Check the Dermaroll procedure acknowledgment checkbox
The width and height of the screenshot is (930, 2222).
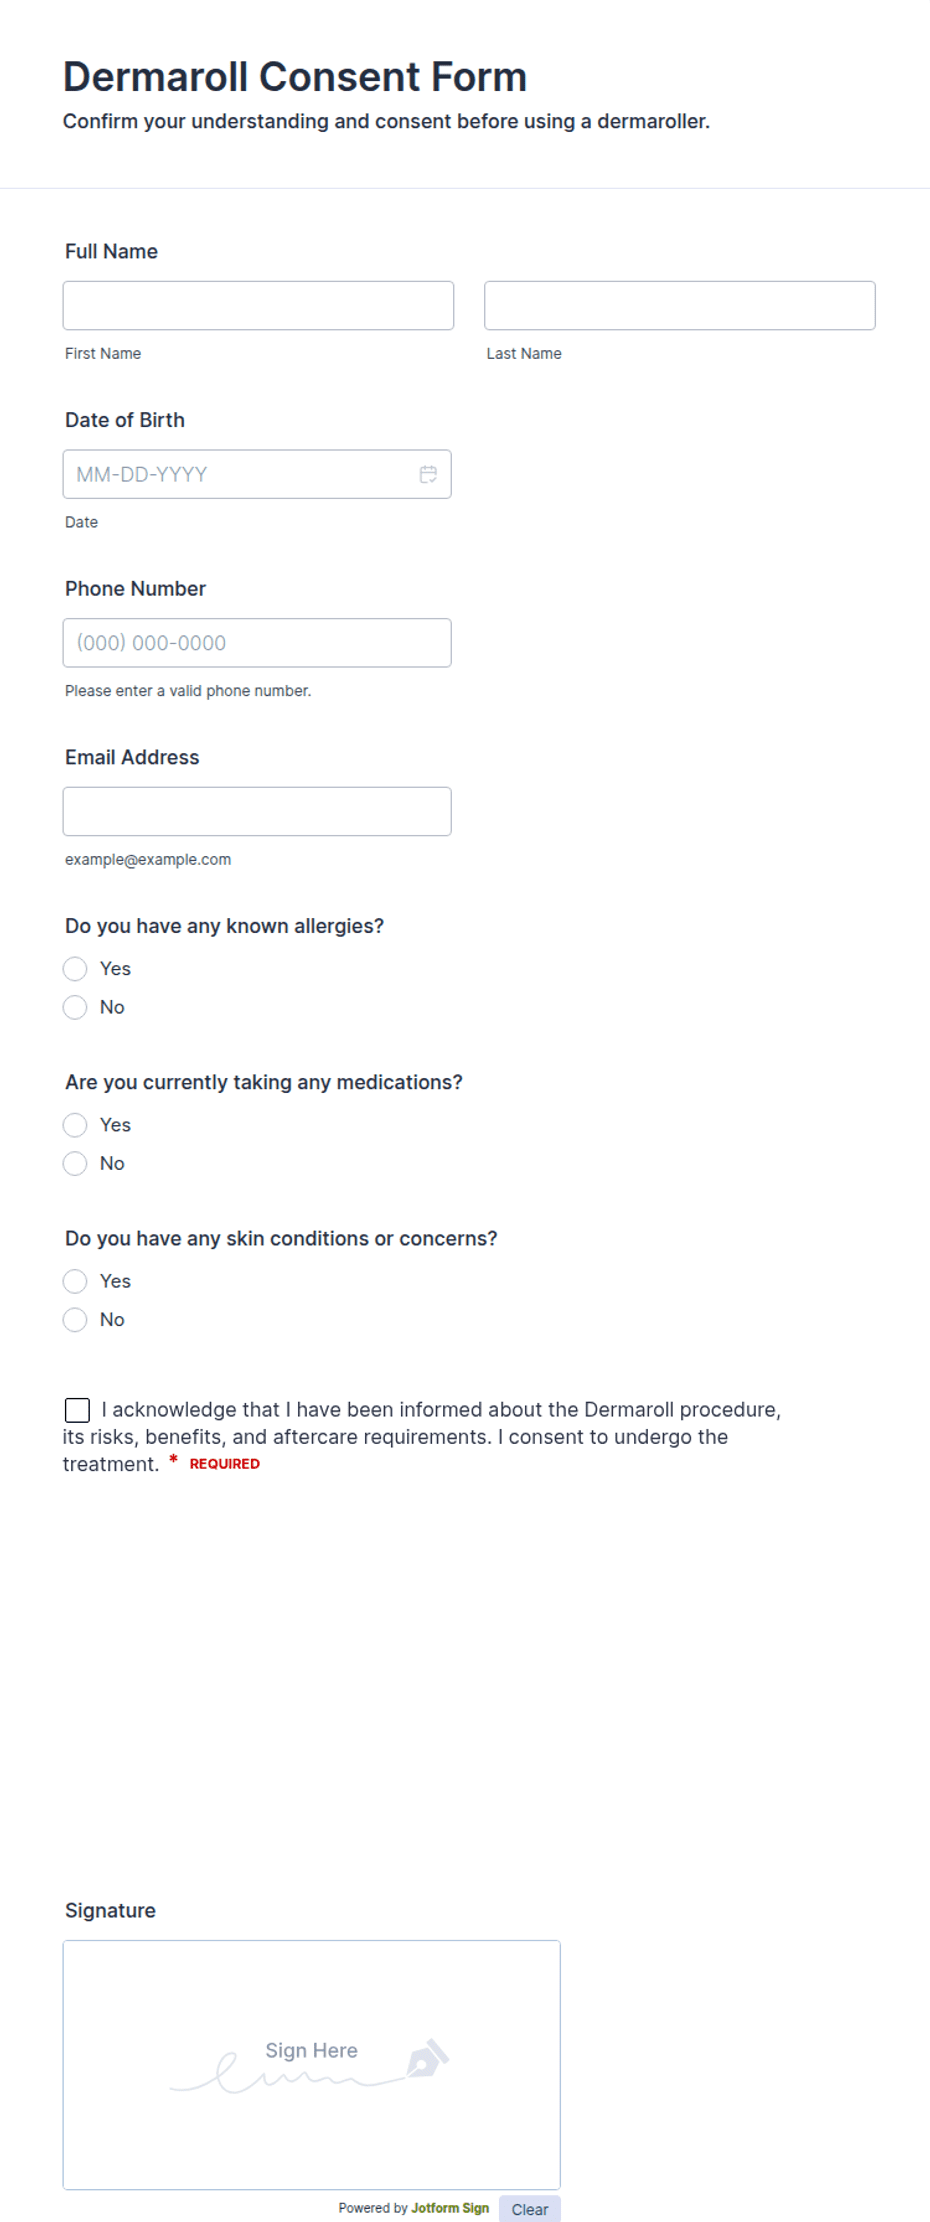point(77,1410)
